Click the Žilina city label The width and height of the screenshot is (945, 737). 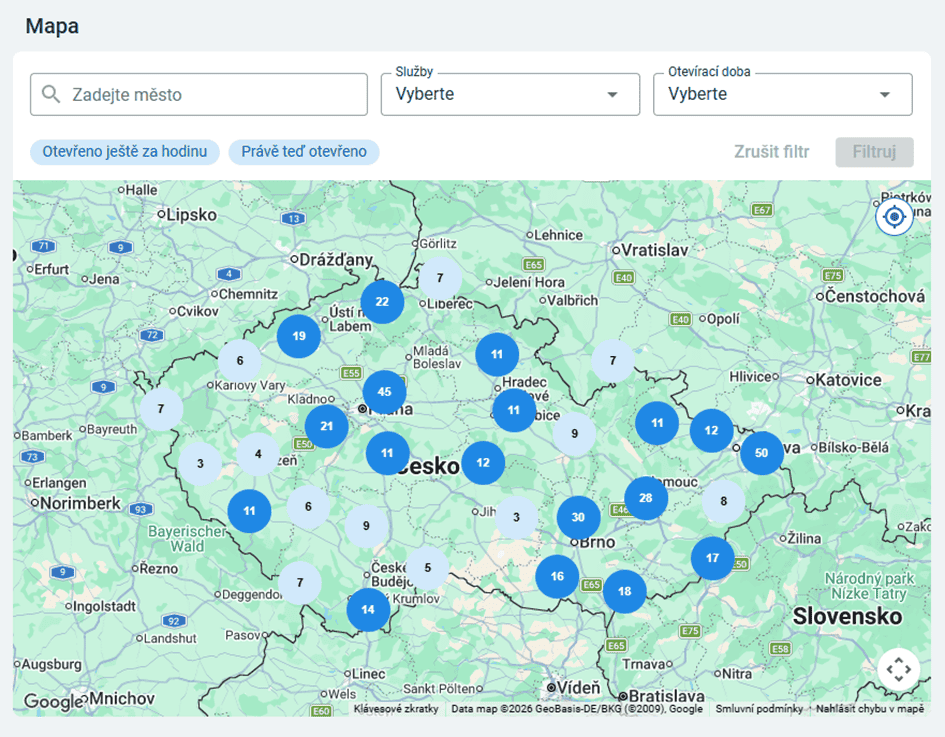tap(804, 538)
